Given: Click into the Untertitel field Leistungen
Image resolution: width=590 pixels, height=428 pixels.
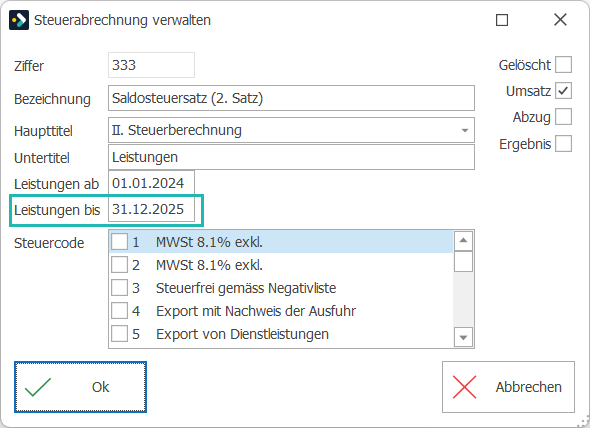Looking at the screenshot, I should [291, 157].
